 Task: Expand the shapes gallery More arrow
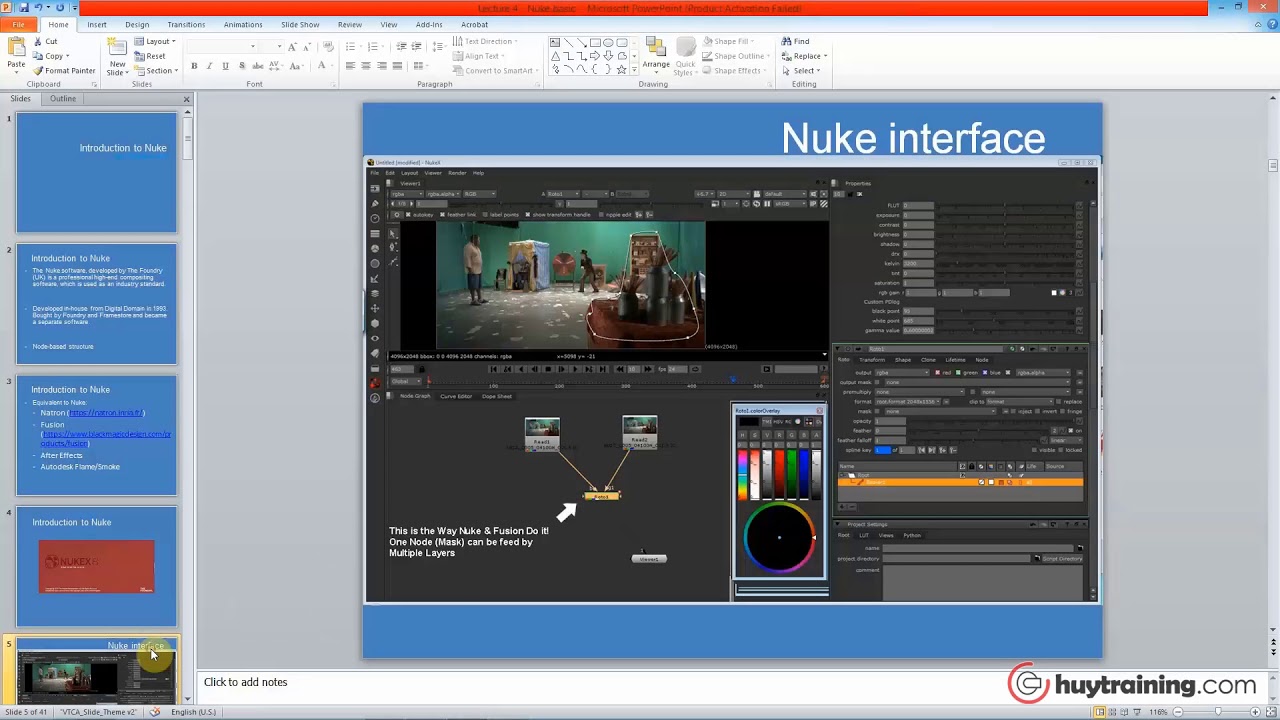(633, 71)
